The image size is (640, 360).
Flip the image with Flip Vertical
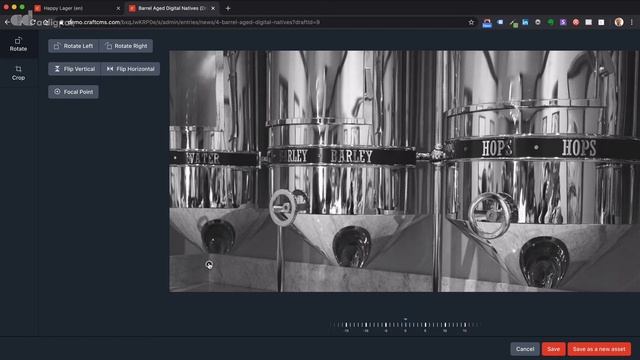[74, 69]
